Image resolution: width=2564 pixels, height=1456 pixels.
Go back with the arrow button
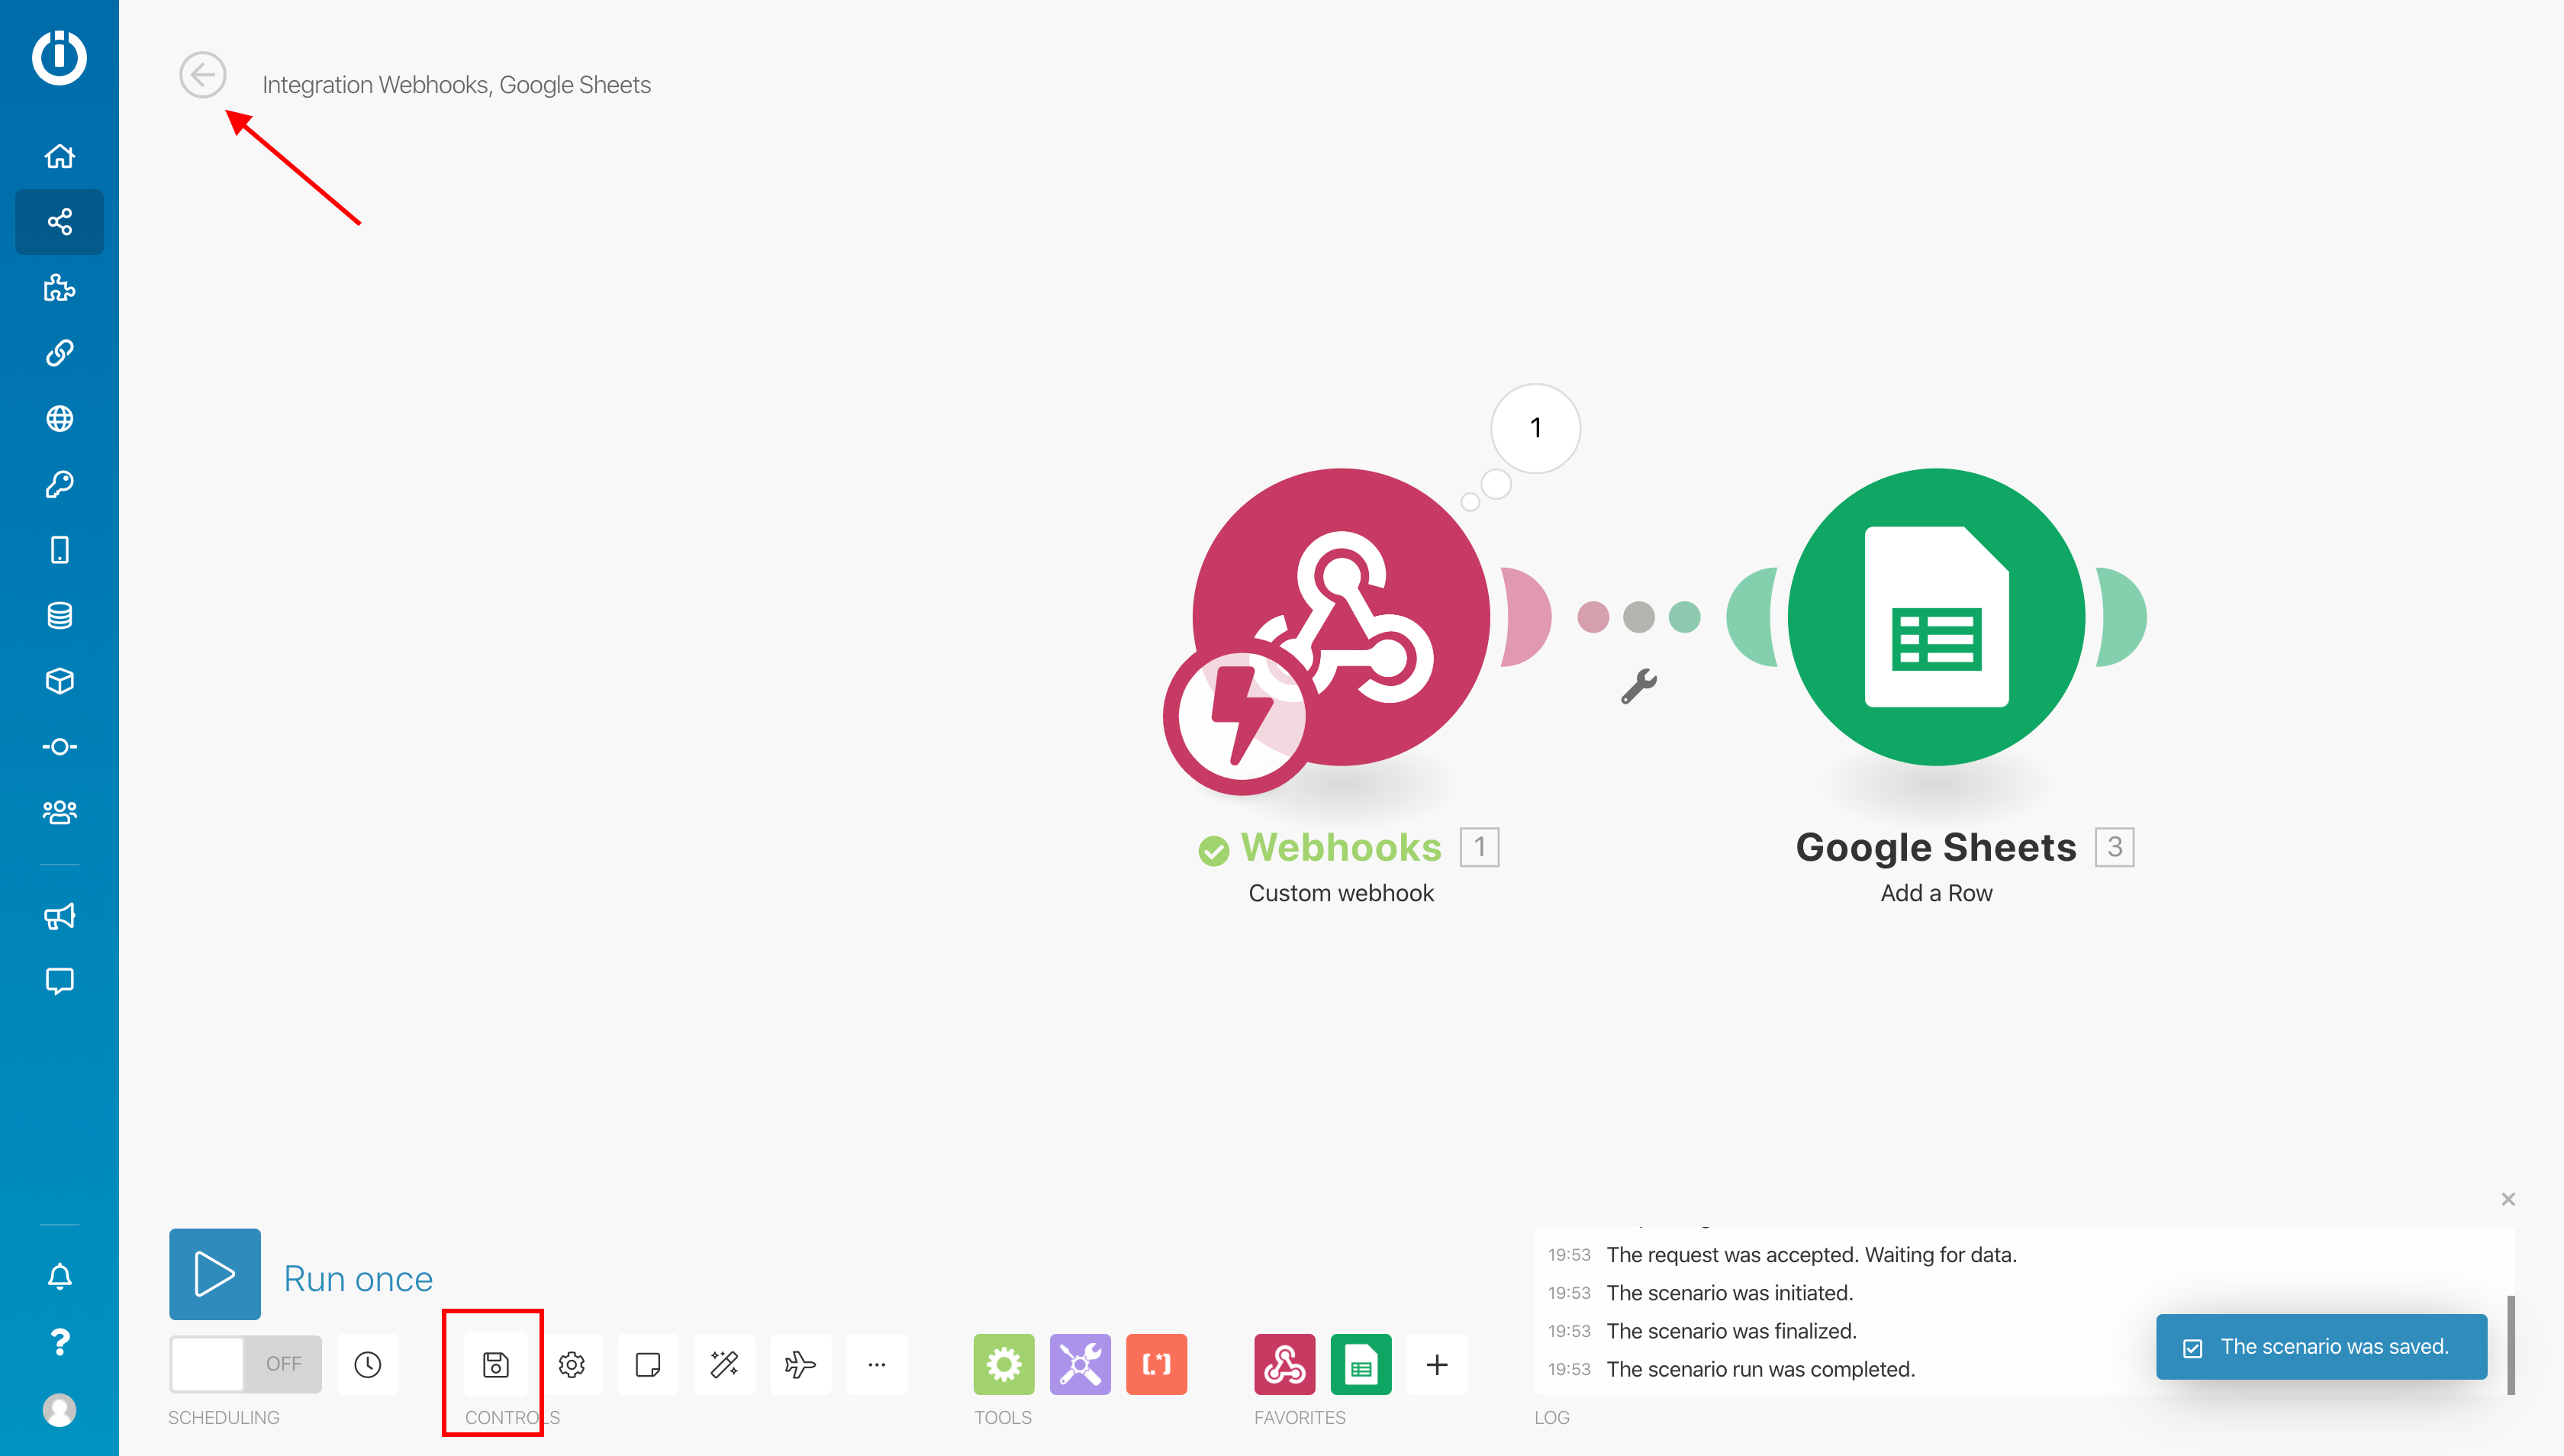(202, 75)
